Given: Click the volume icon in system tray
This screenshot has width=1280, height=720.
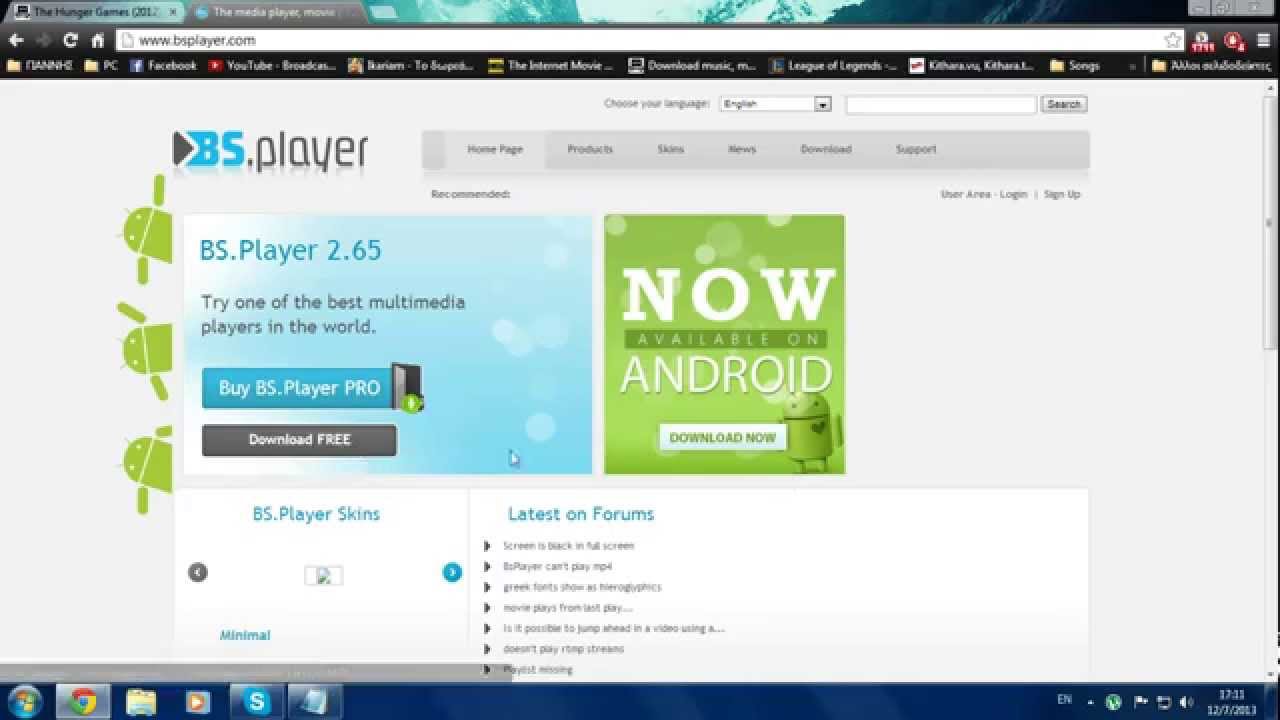Looking at the screenshot, I should [x=1186, y=702].
